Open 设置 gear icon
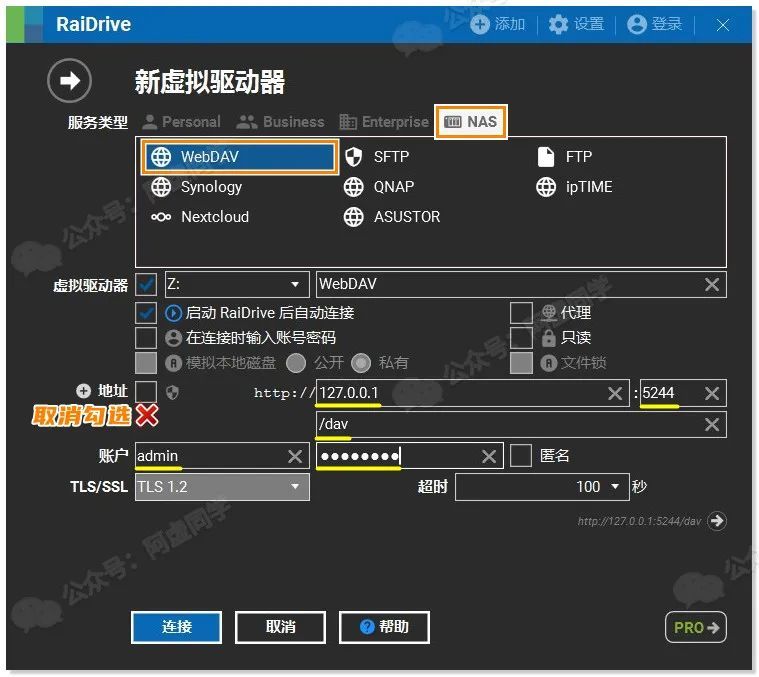 (558, 24)
